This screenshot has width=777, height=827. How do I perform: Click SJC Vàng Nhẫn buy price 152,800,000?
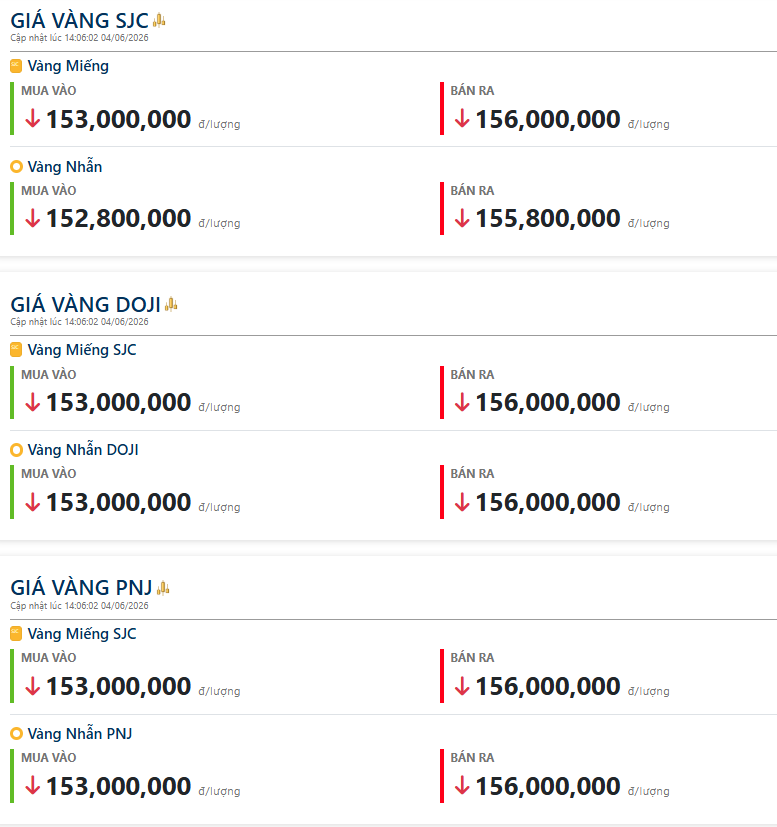coord(119,218)
